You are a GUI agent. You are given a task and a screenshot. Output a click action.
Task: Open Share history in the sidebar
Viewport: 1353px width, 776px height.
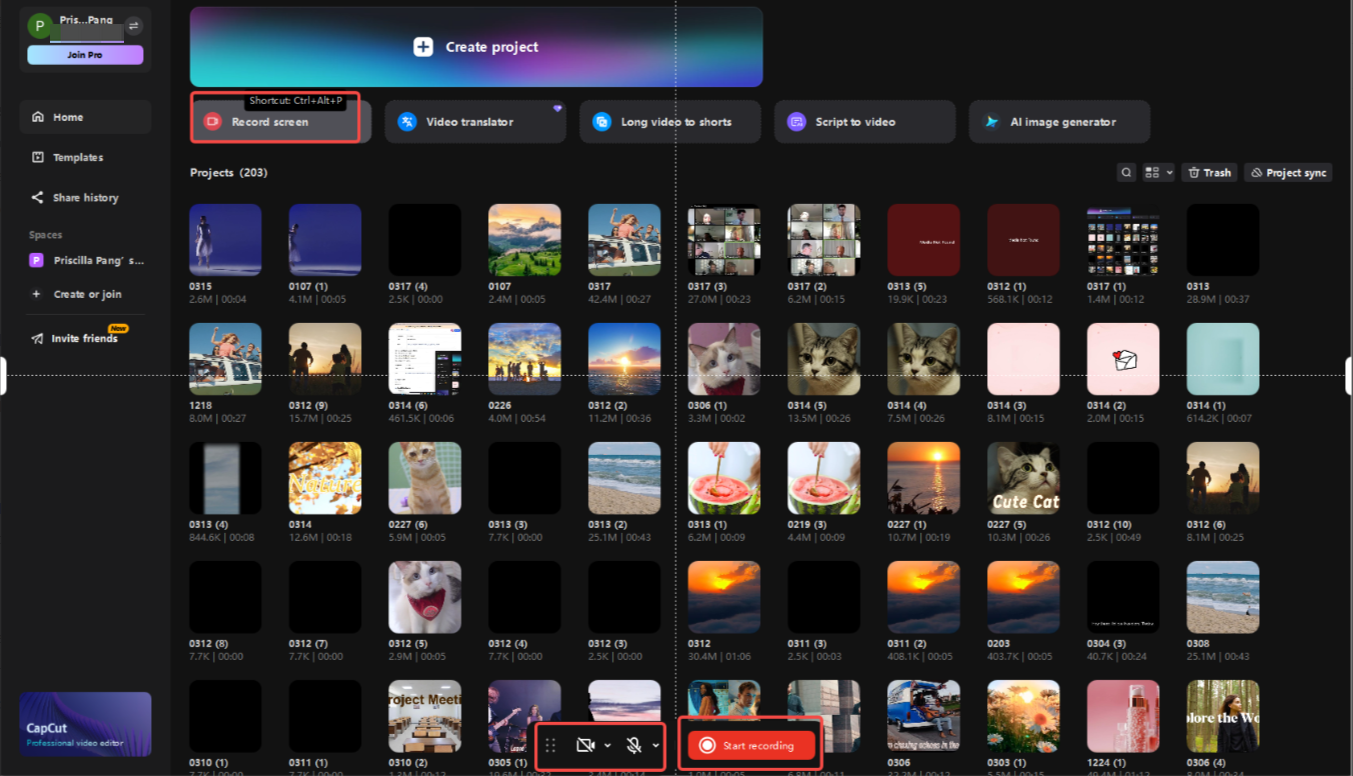point(85,197)
